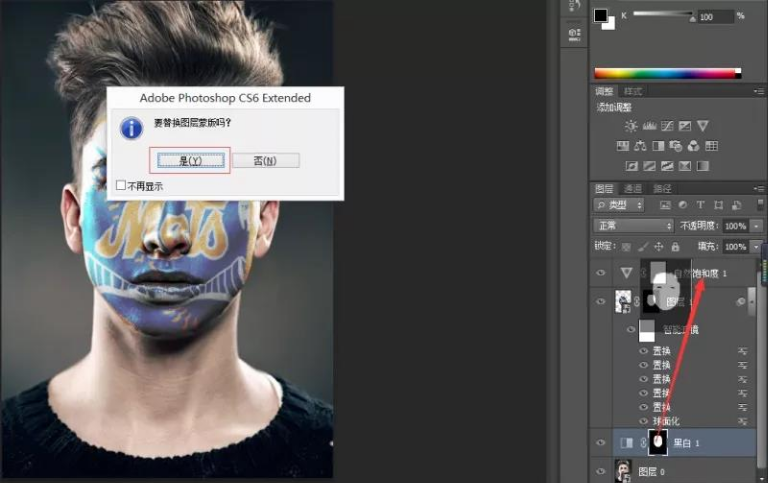Open the 填充 slider arrow

pos(757,246)
